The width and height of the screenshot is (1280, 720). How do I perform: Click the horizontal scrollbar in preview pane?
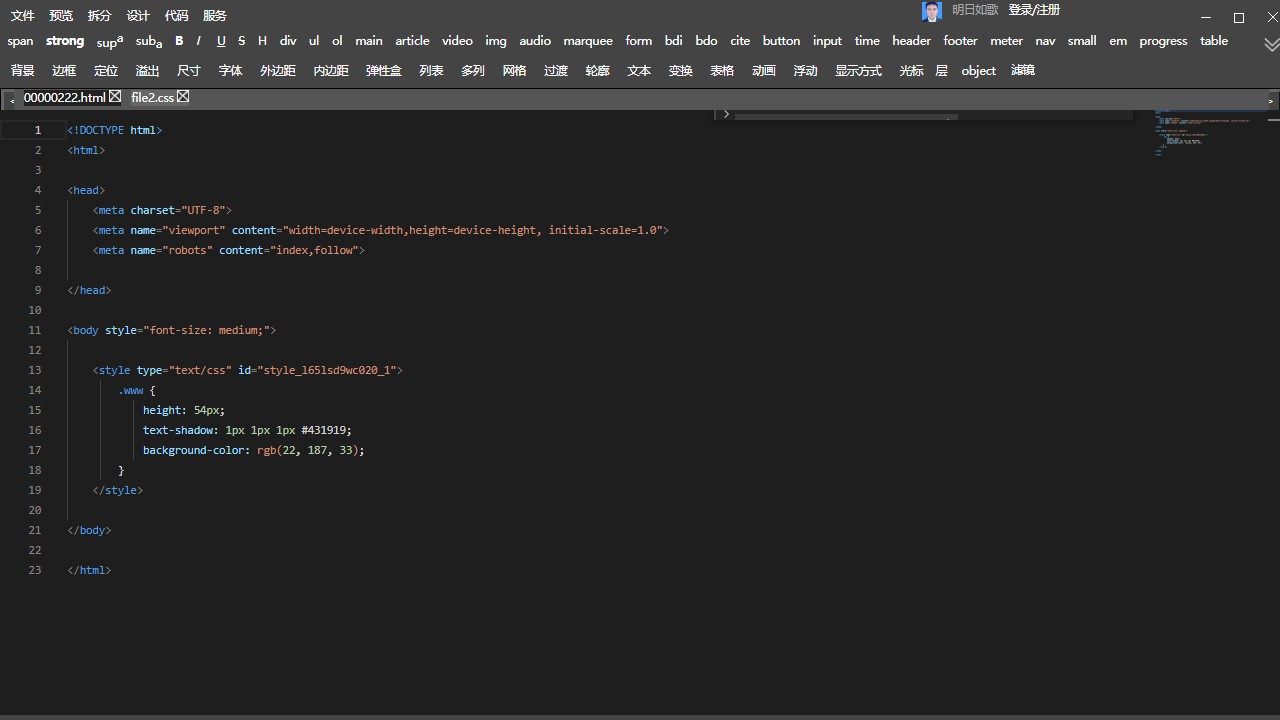point(845,117)
